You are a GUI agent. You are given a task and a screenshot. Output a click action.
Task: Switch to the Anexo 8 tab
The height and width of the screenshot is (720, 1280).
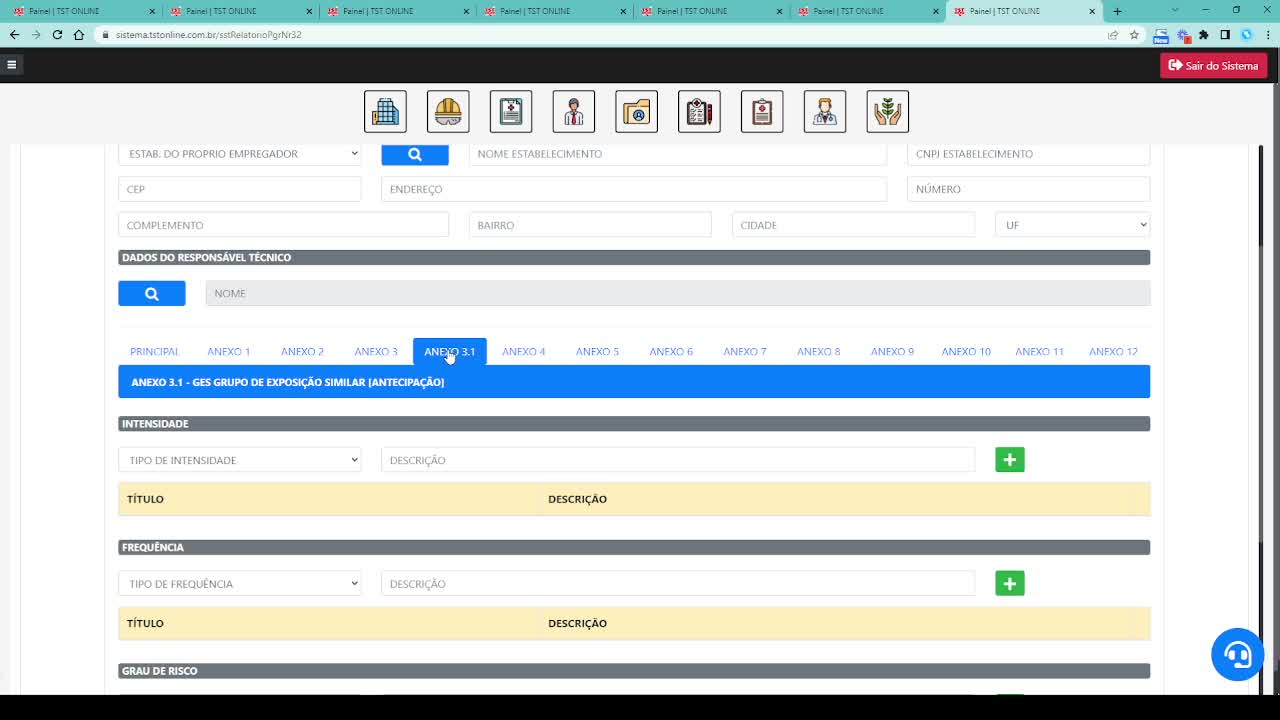[x=819, y=351]
